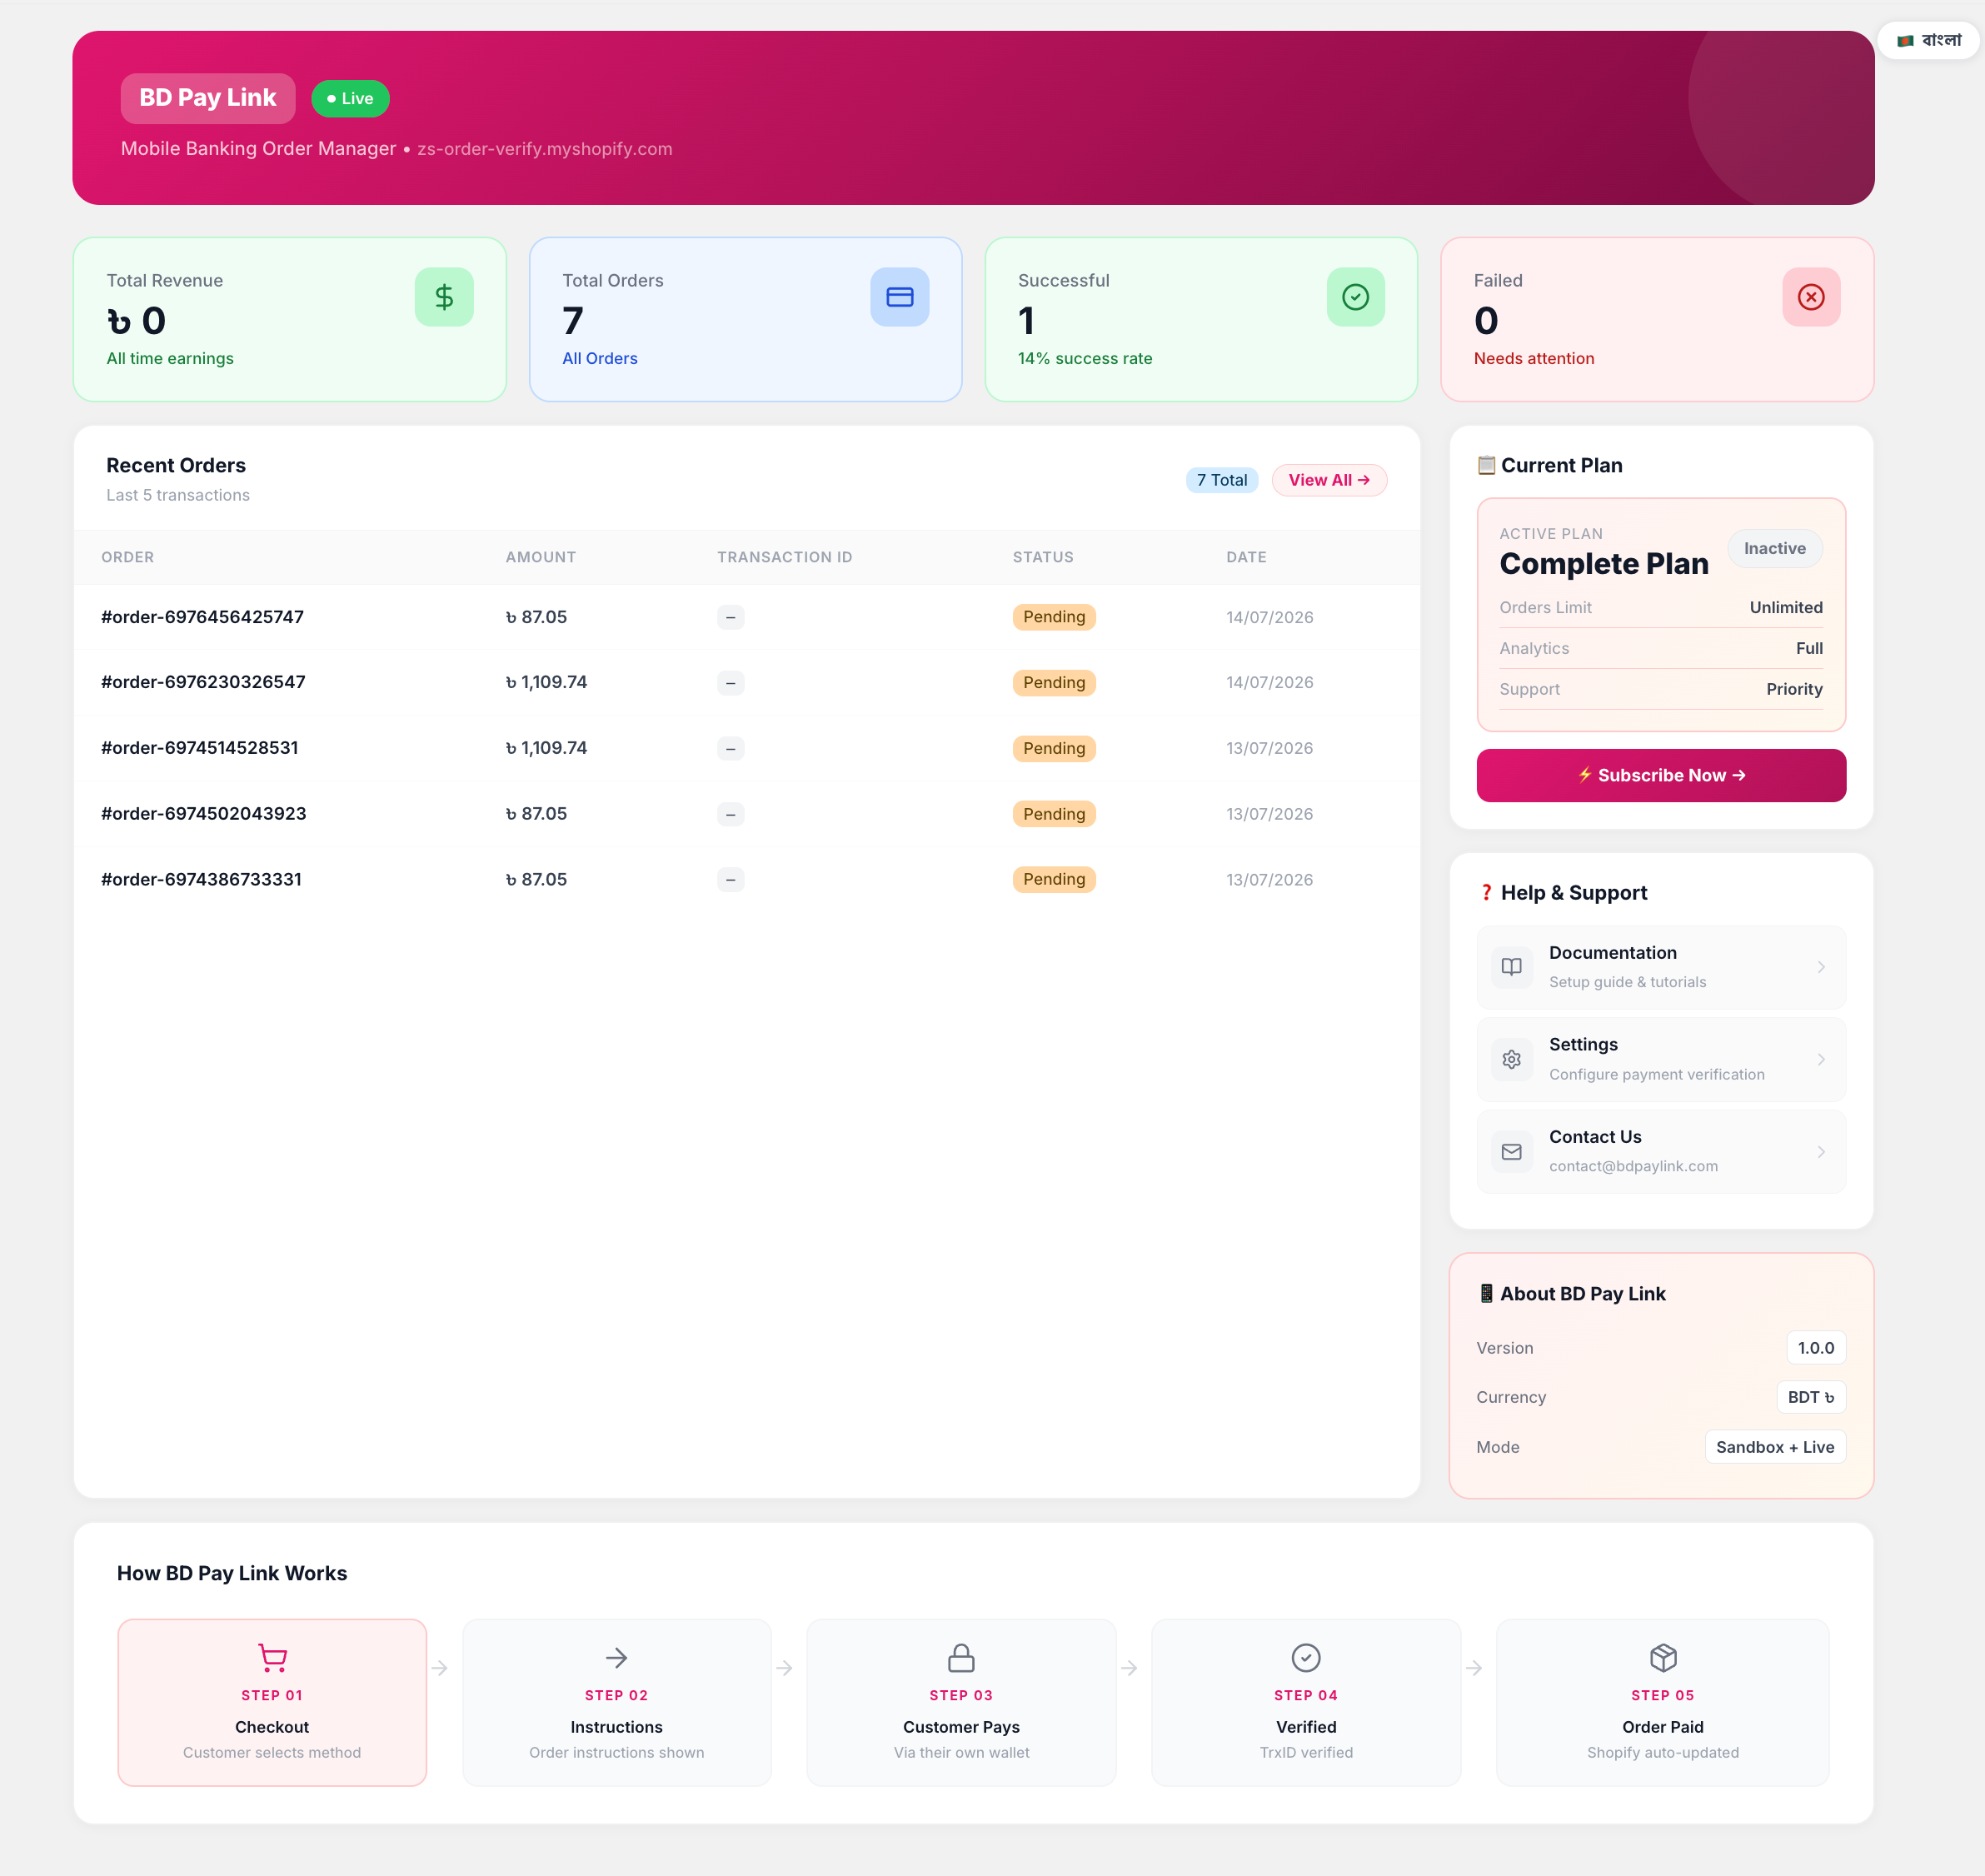Click currency value BDT ৳

(1811, 1397)
